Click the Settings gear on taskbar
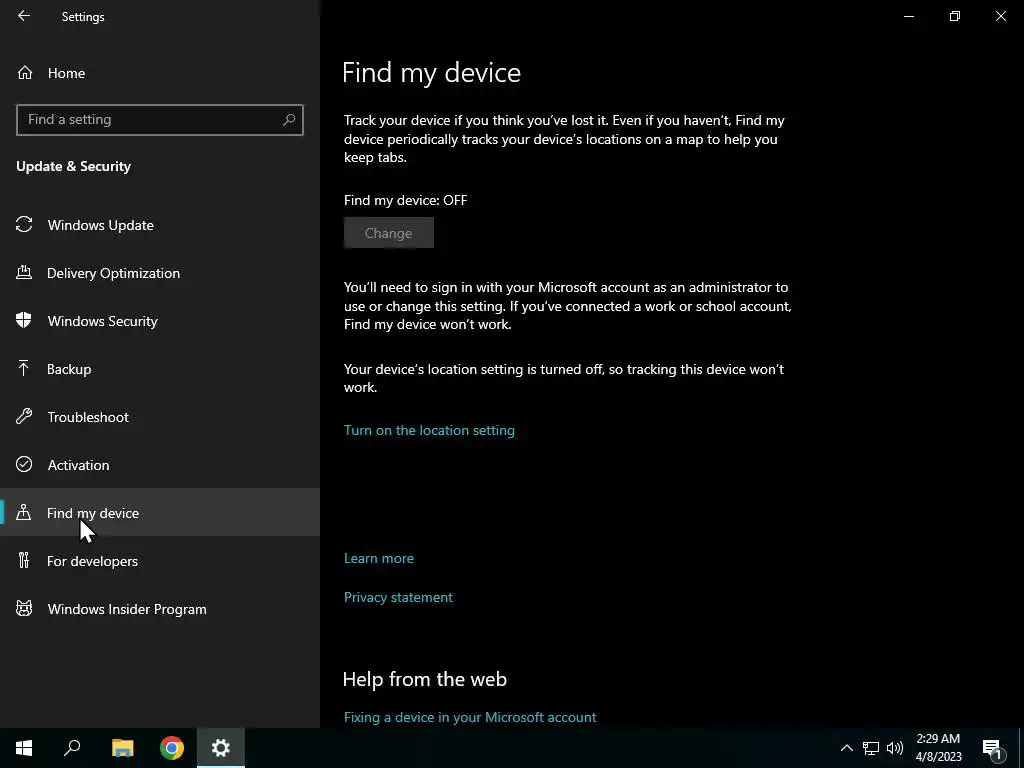This screenshot has width=1024, height=768. coord(221,748)
